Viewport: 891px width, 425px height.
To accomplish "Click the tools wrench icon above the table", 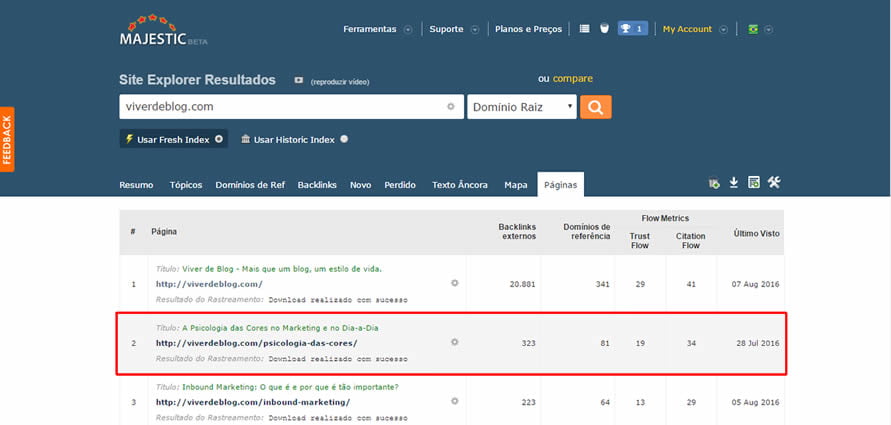I will pos(774,182).
